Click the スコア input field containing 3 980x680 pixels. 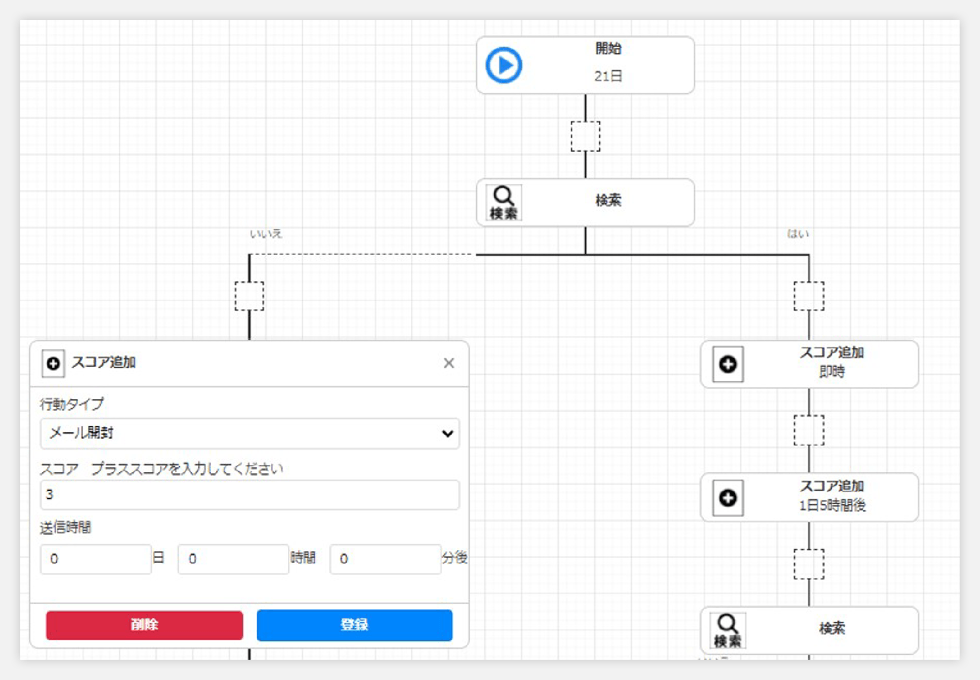250,494
